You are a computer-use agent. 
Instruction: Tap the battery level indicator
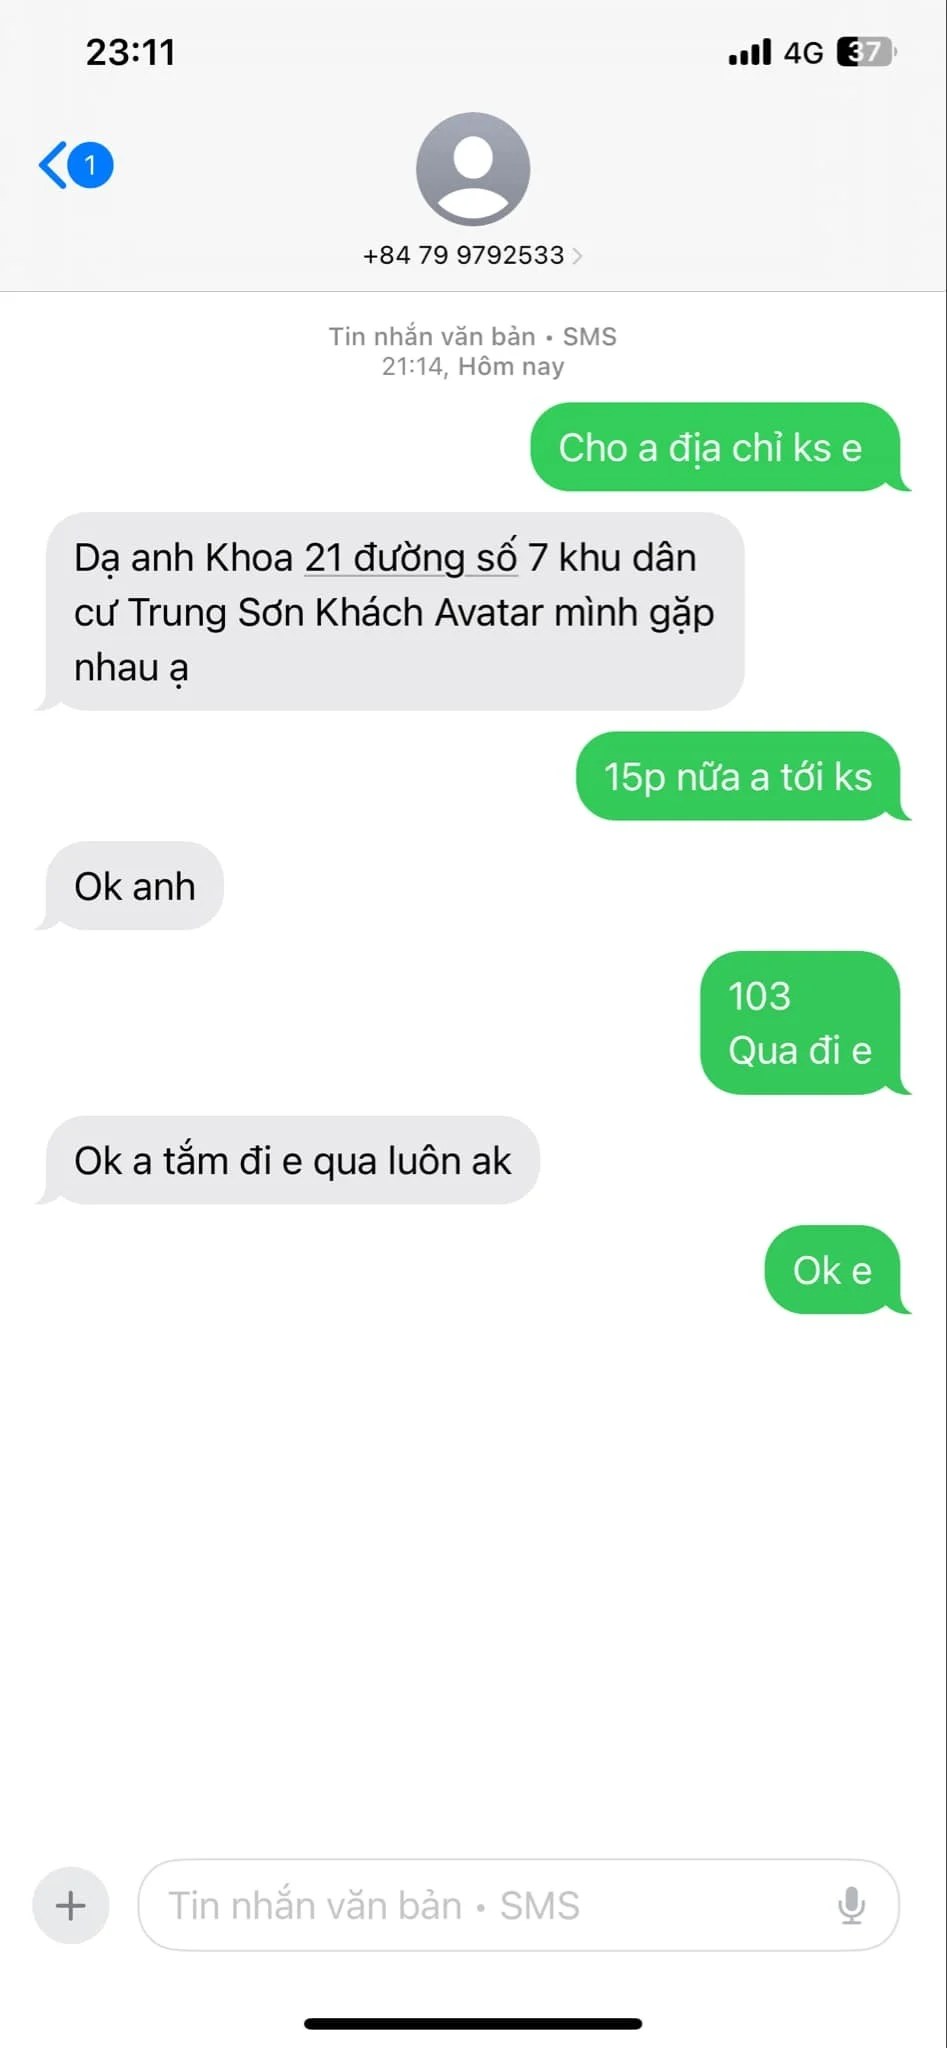[x=866, y=51]
